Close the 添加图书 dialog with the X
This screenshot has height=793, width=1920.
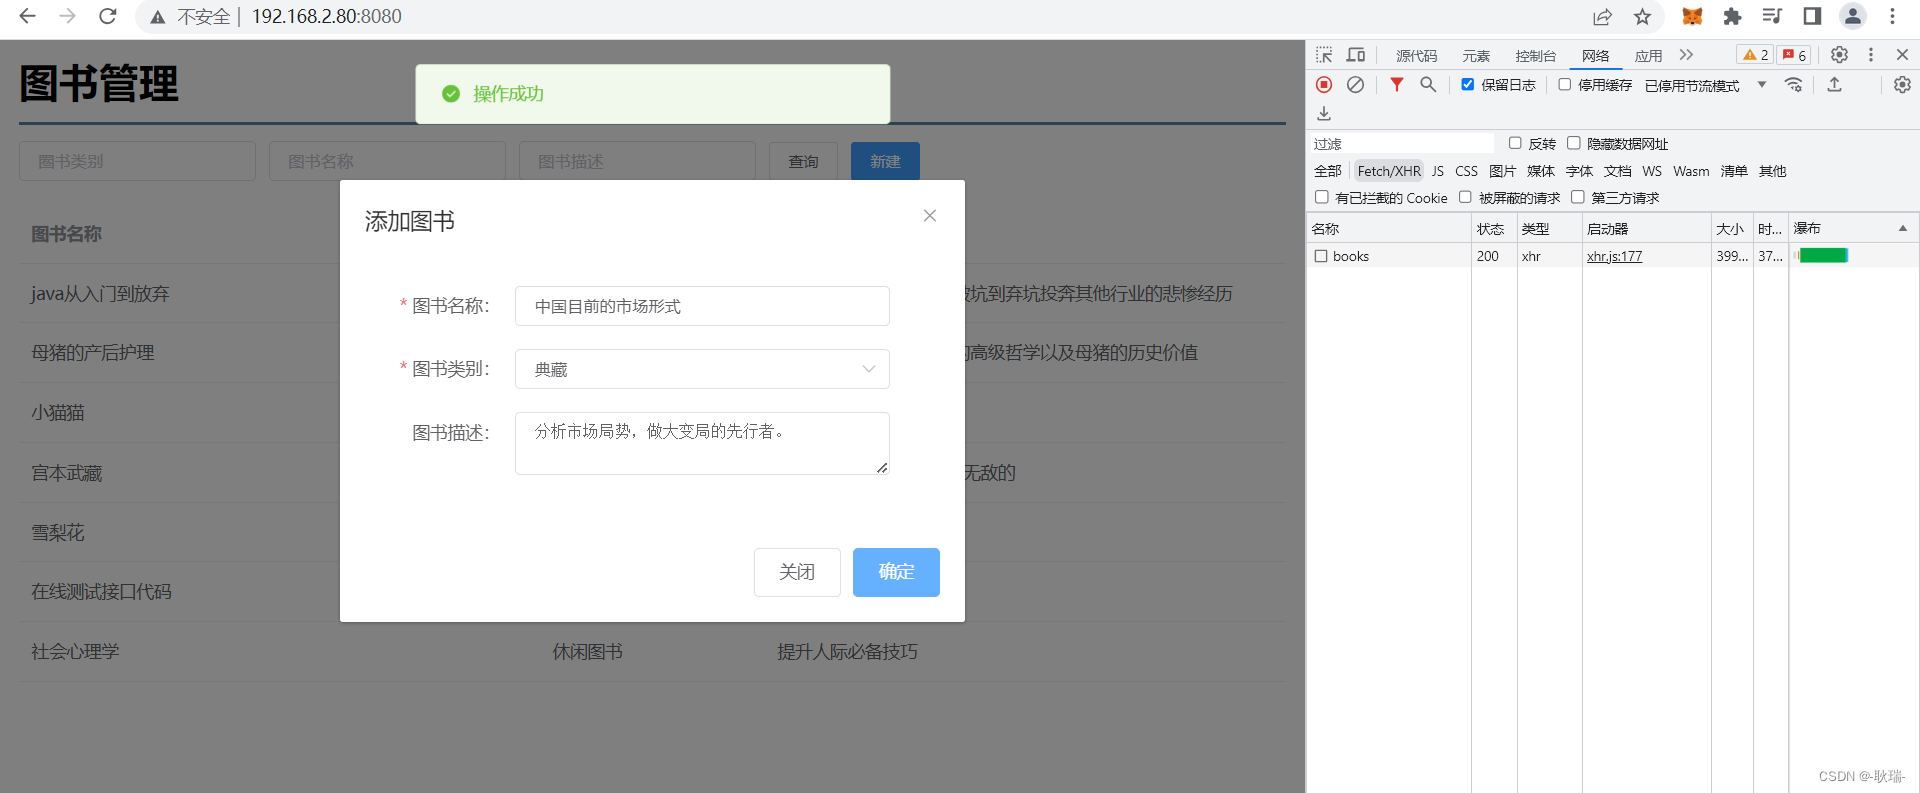(930, 216)
